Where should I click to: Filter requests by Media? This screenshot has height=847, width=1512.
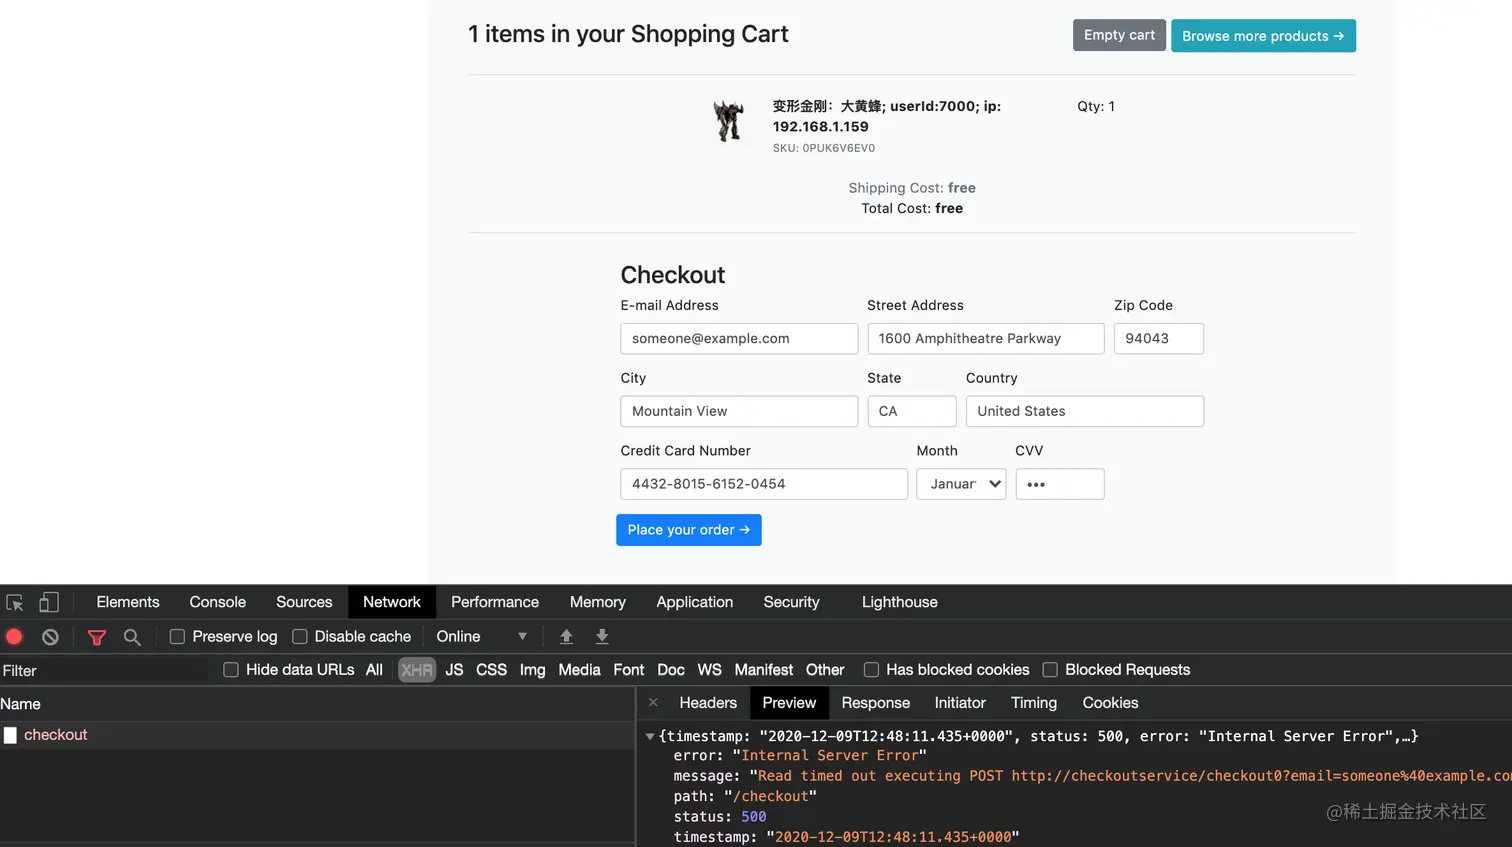pos(579,670)
